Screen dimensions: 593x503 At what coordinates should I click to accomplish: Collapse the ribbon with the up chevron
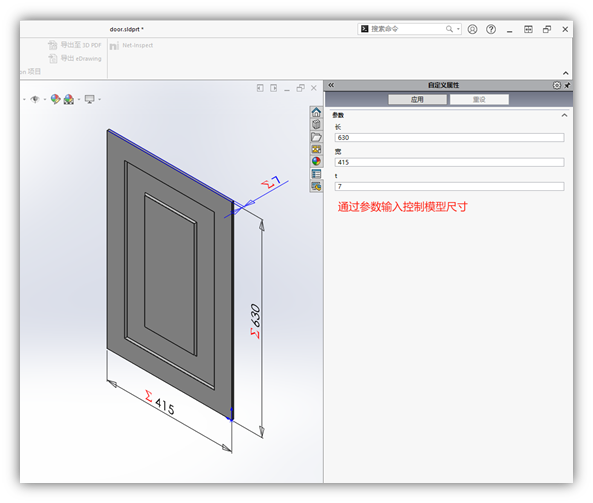coord(565,73)
